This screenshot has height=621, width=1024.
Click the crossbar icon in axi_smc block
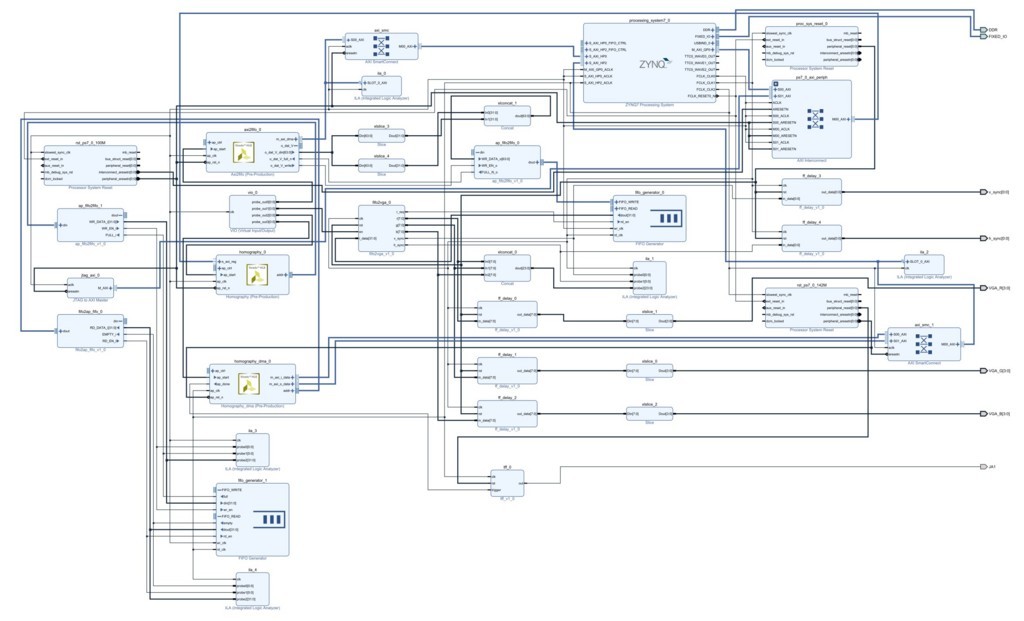(x=381, y=46)
